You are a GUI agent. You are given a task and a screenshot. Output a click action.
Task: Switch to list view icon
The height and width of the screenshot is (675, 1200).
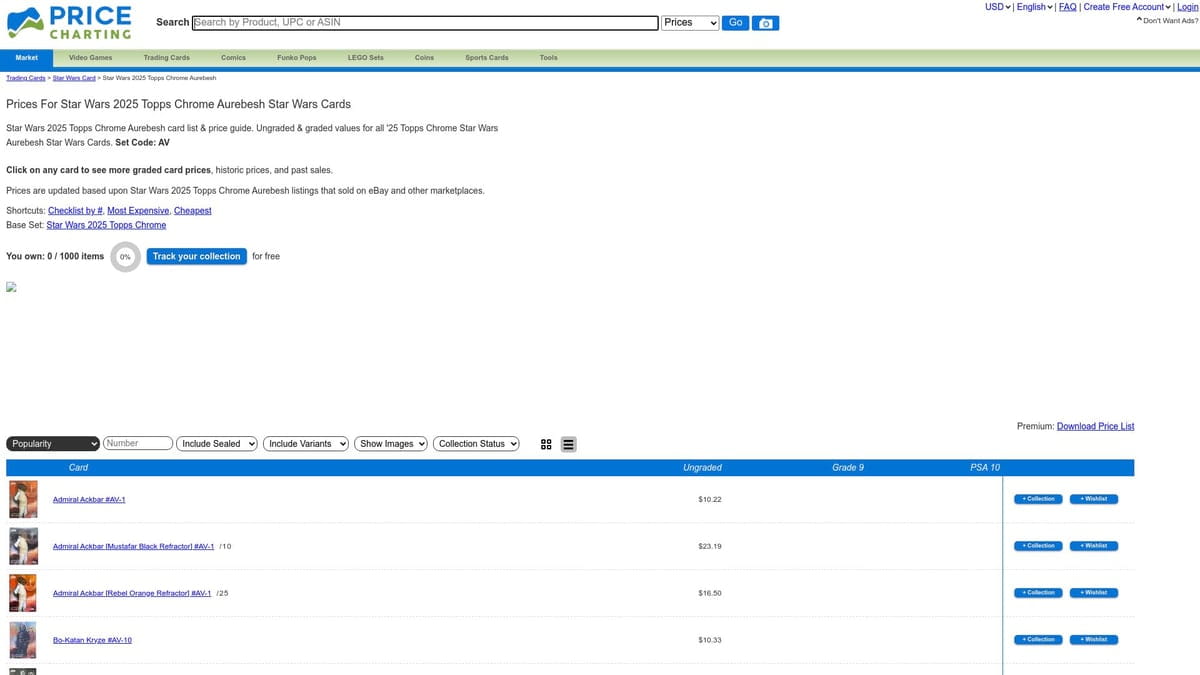[568, 444]
